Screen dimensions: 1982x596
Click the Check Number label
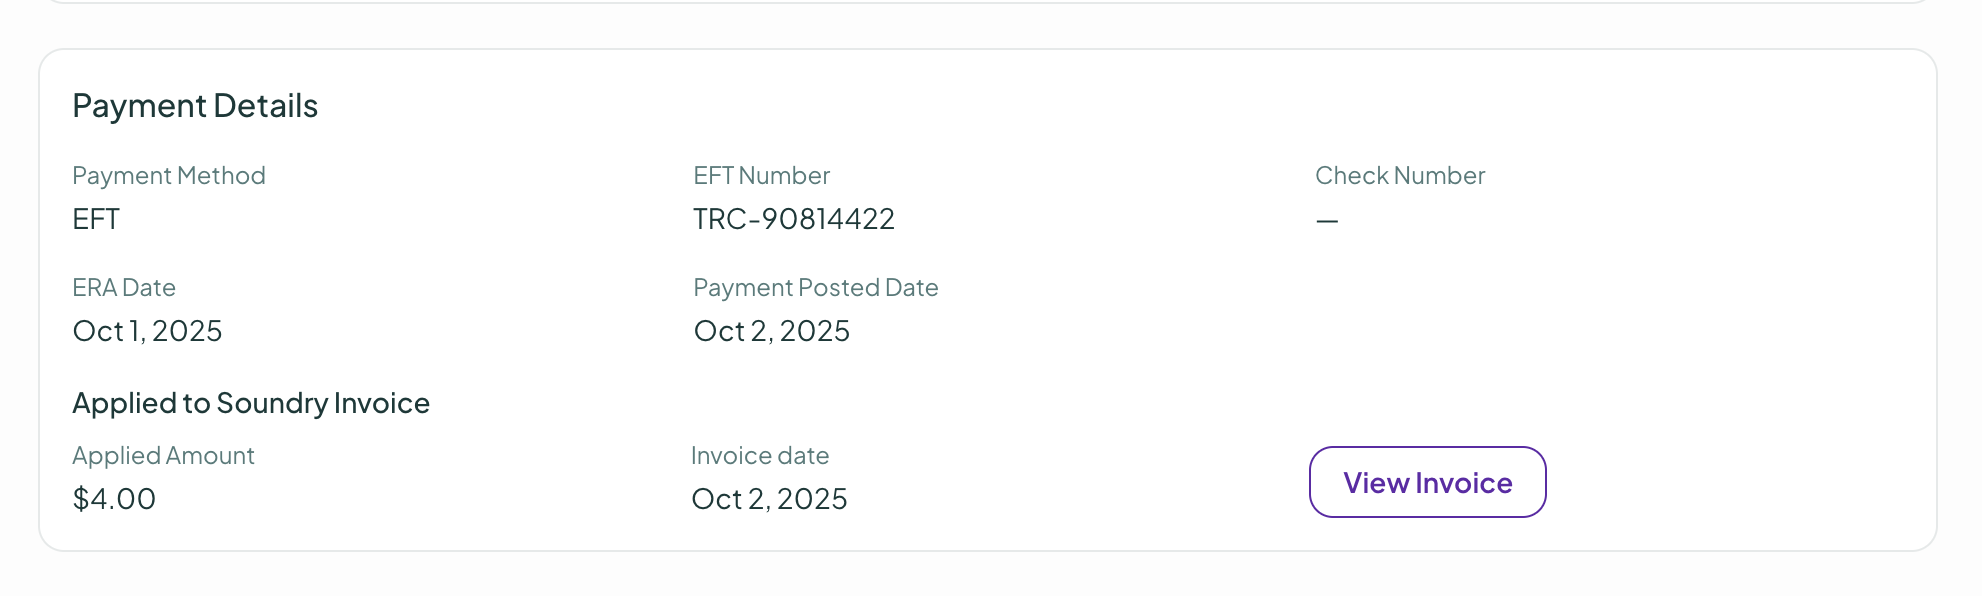point(1400,175)
